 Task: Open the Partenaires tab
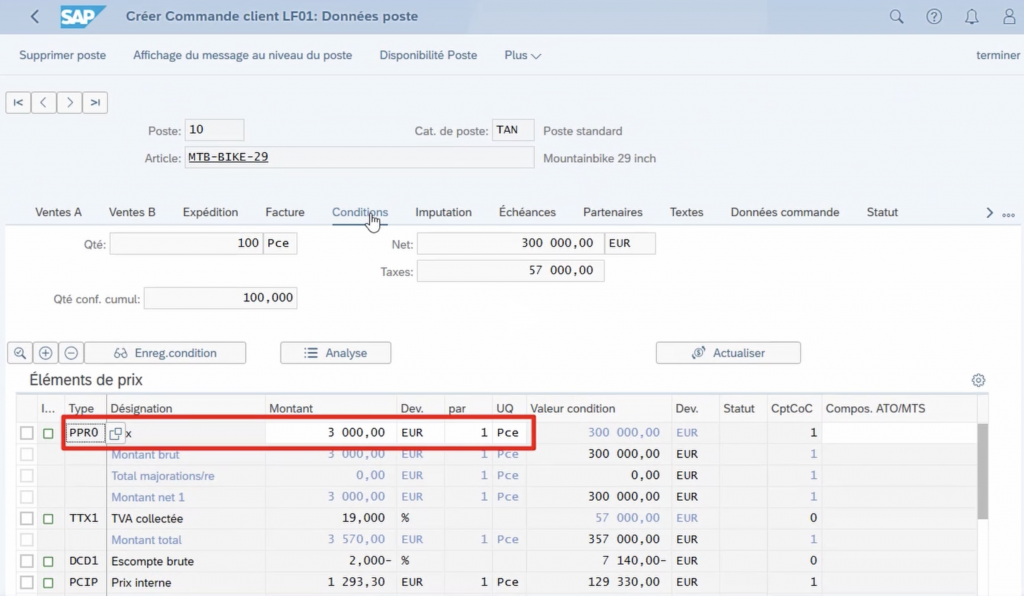613,212
